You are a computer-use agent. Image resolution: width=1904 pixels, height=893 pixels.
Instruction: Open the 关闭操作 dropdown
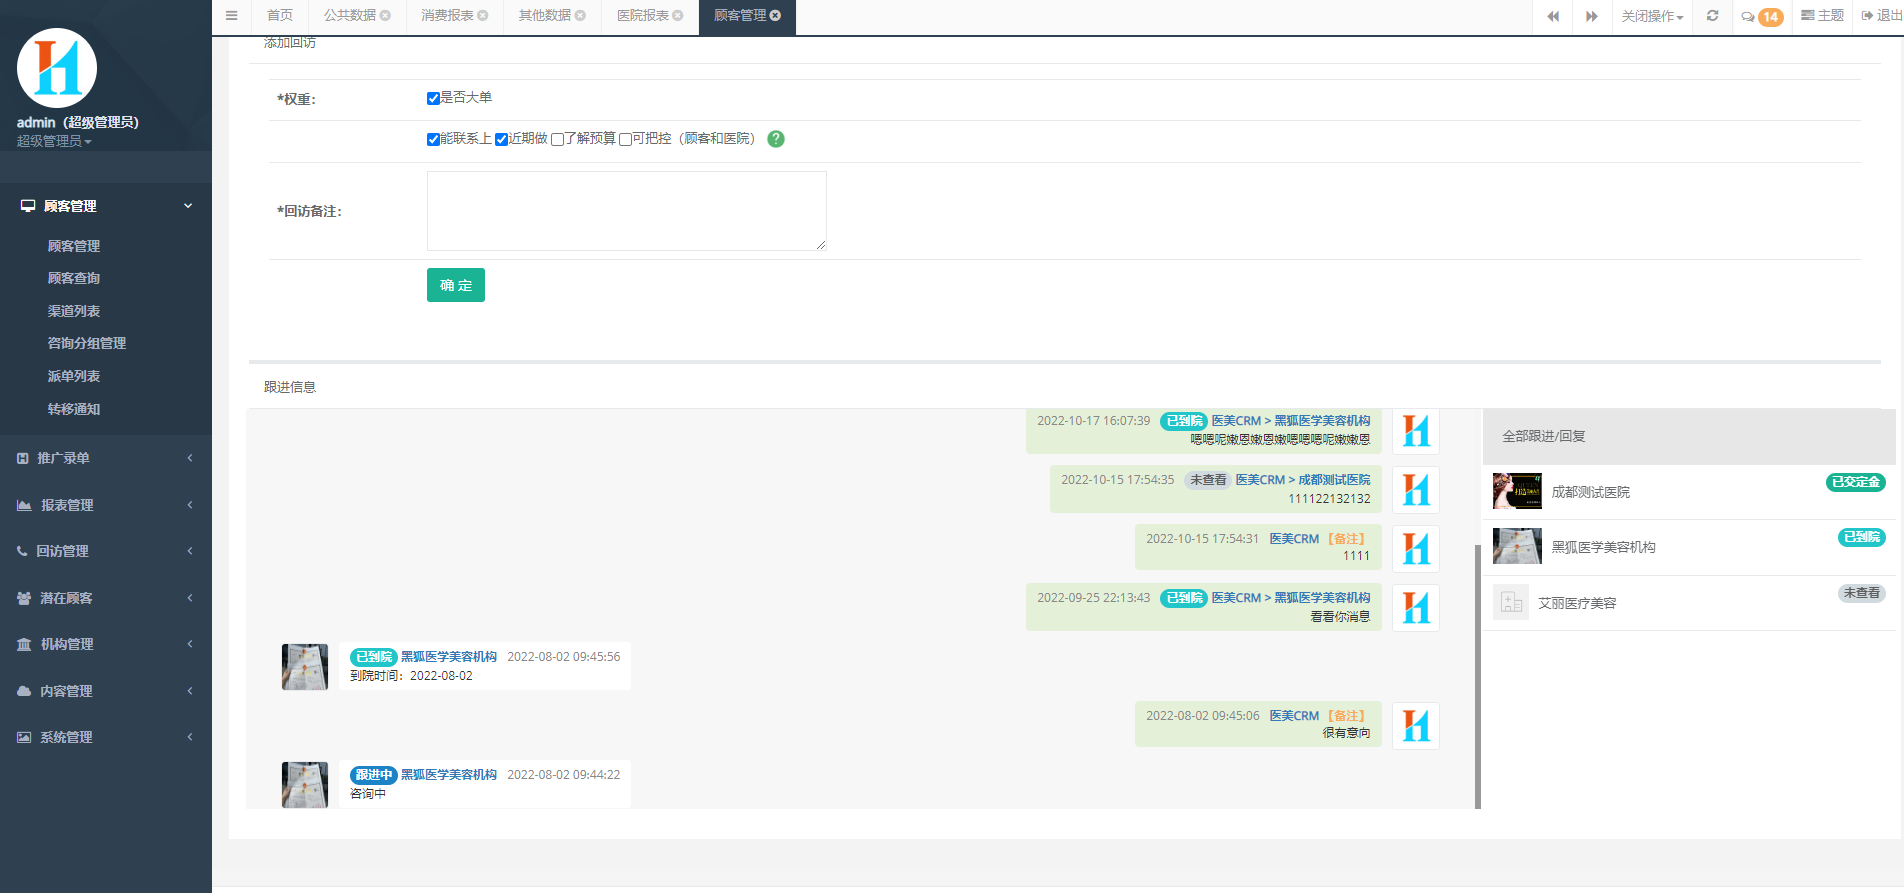[1652, 17]
